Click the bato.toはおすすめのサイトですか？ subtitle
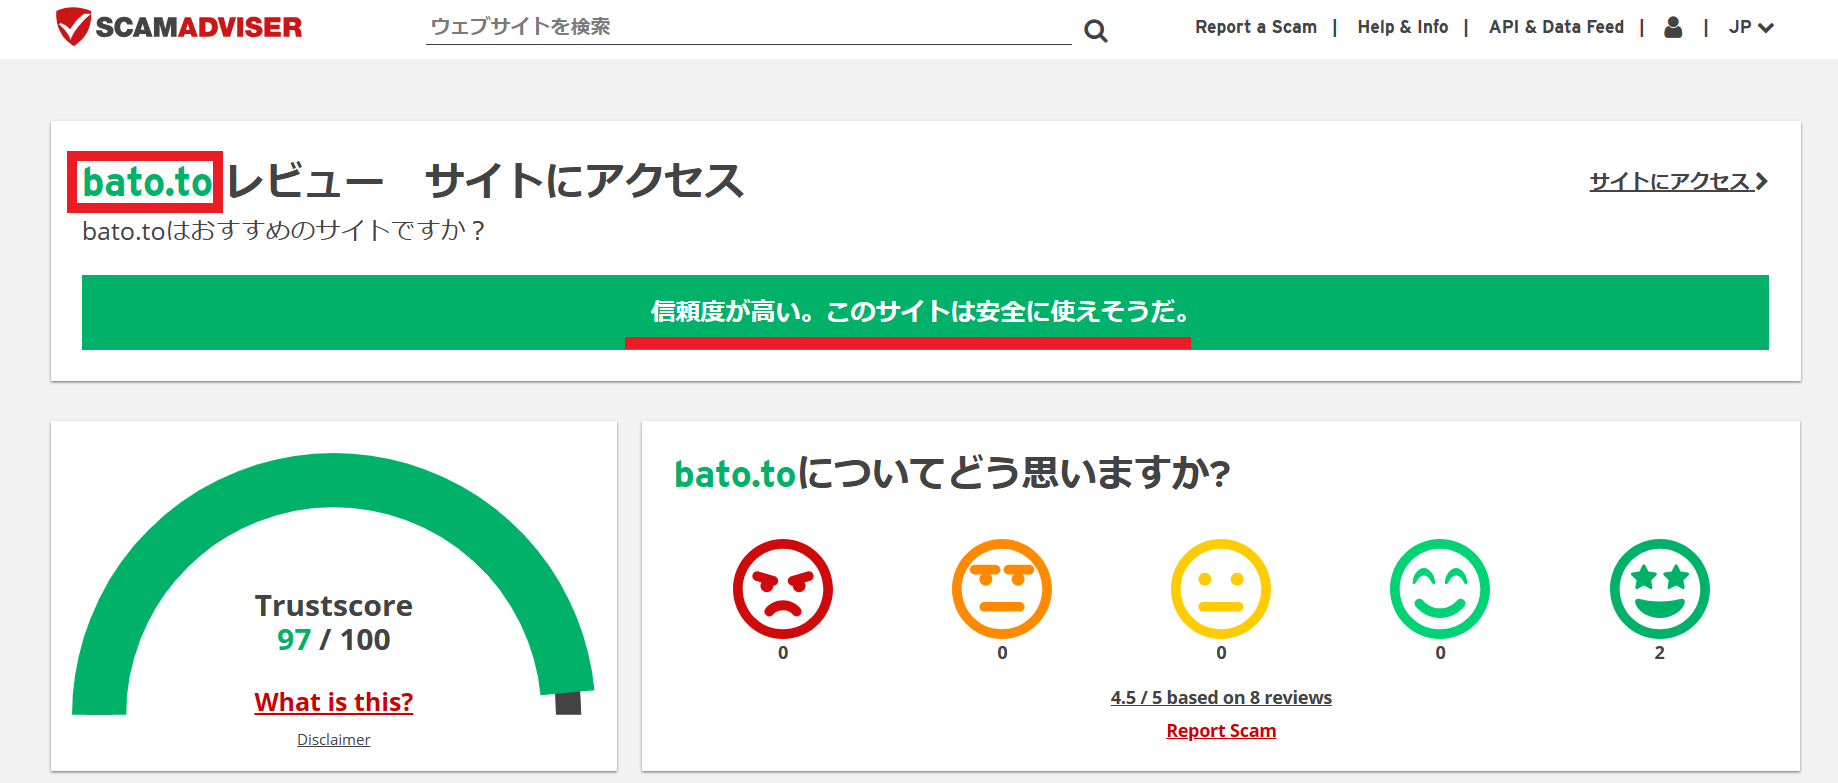This screenshot has width=1838, height=783. tap(284, 231)
